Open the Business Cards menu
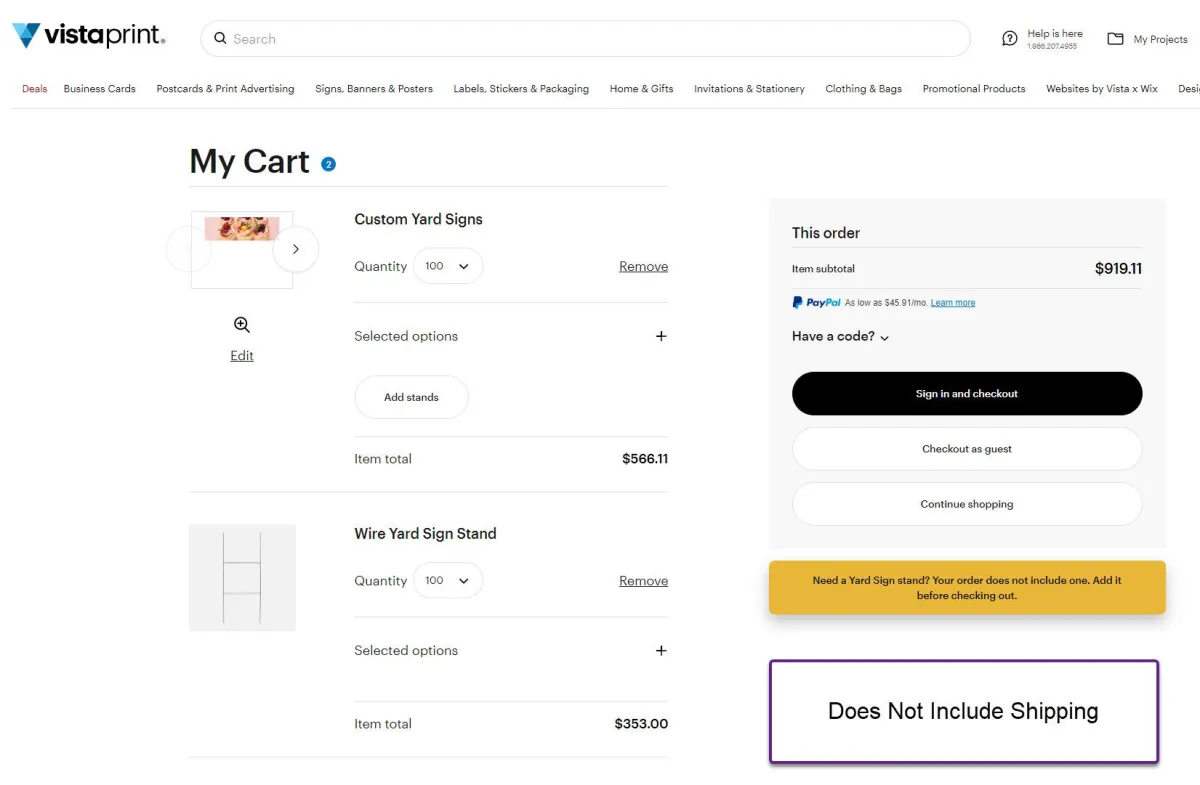Image resolution: width=1200 pixels, height=785 pixels. pyautogui.click(x=99, y=89)
